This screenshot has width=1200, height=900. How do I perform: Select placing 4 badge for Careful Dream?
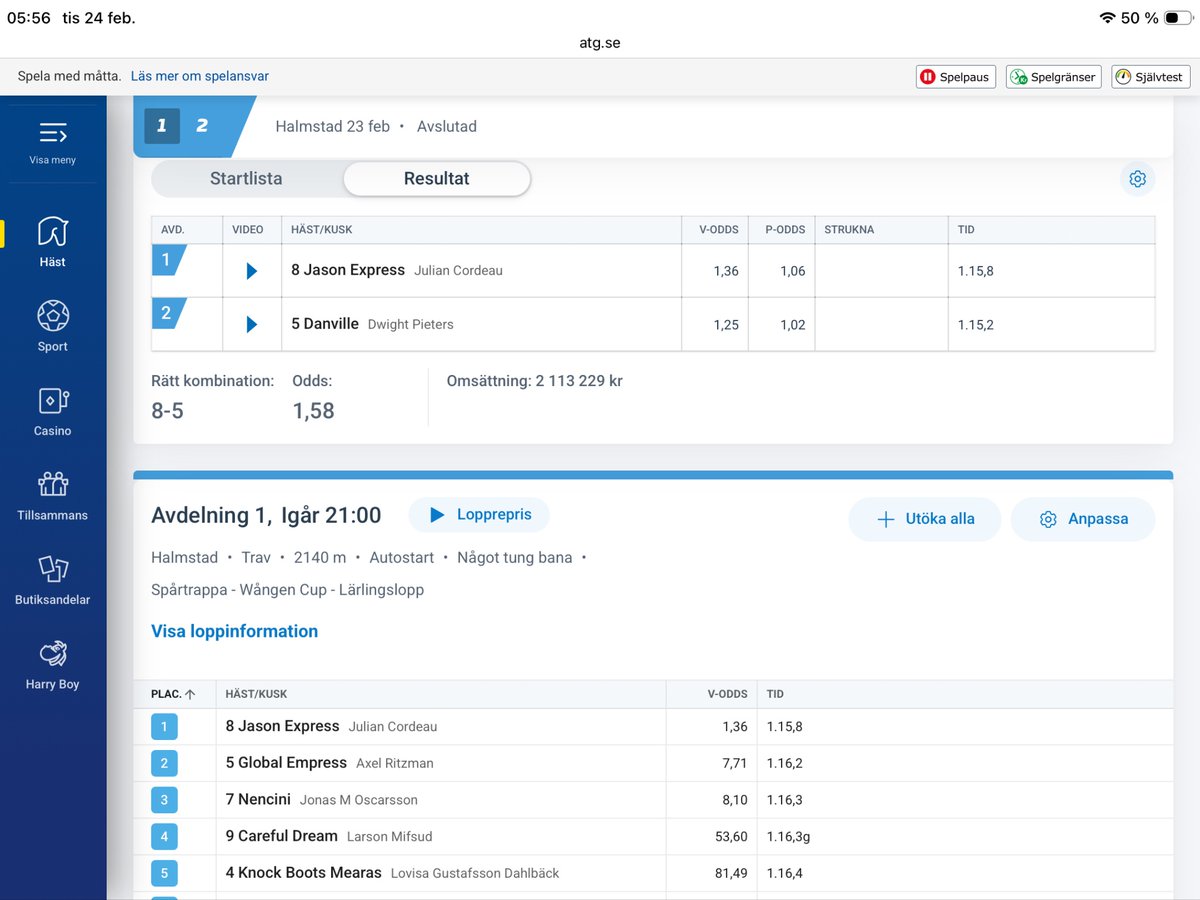pos(164,837)
